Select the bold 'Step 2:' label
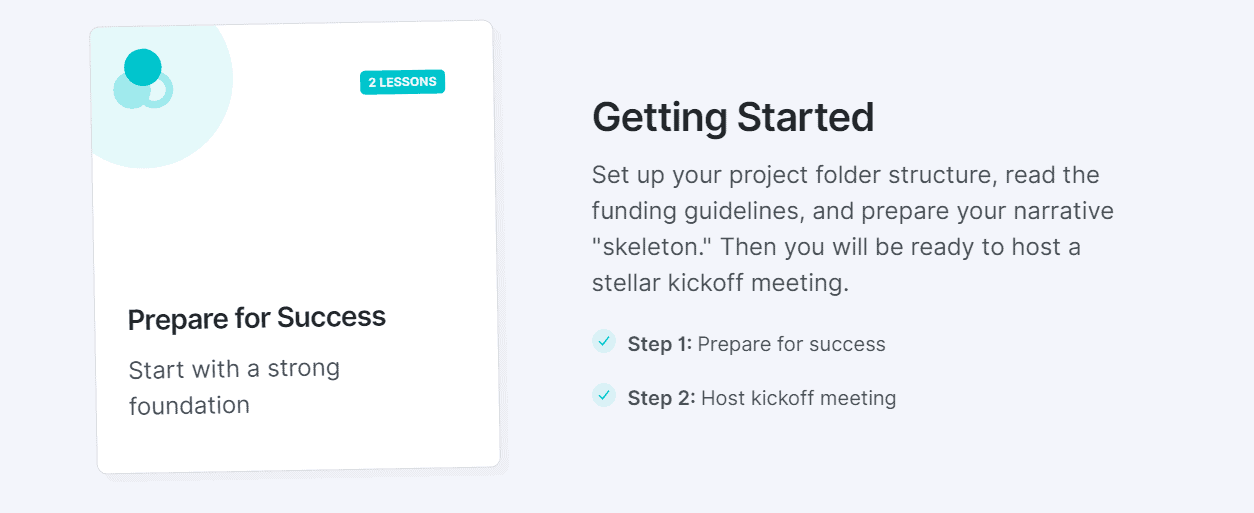1254x513 pixels. coord(662,398)
